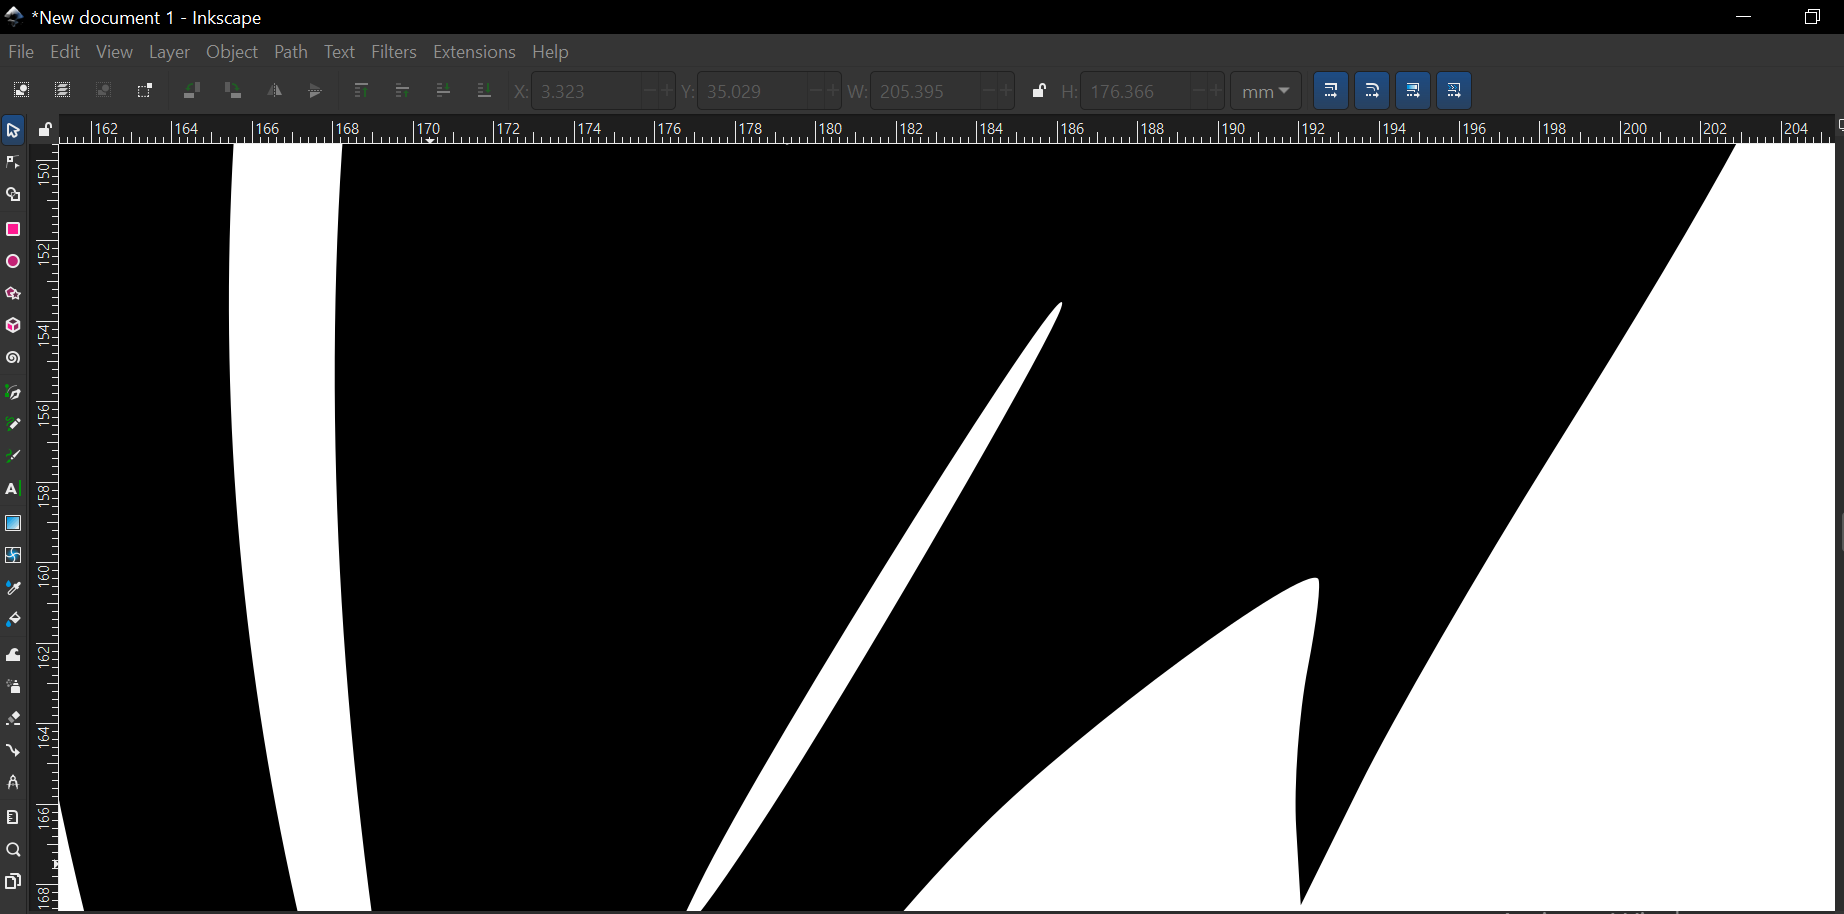Open the Edit menu
1844x914 pixels.
point(65,52)
